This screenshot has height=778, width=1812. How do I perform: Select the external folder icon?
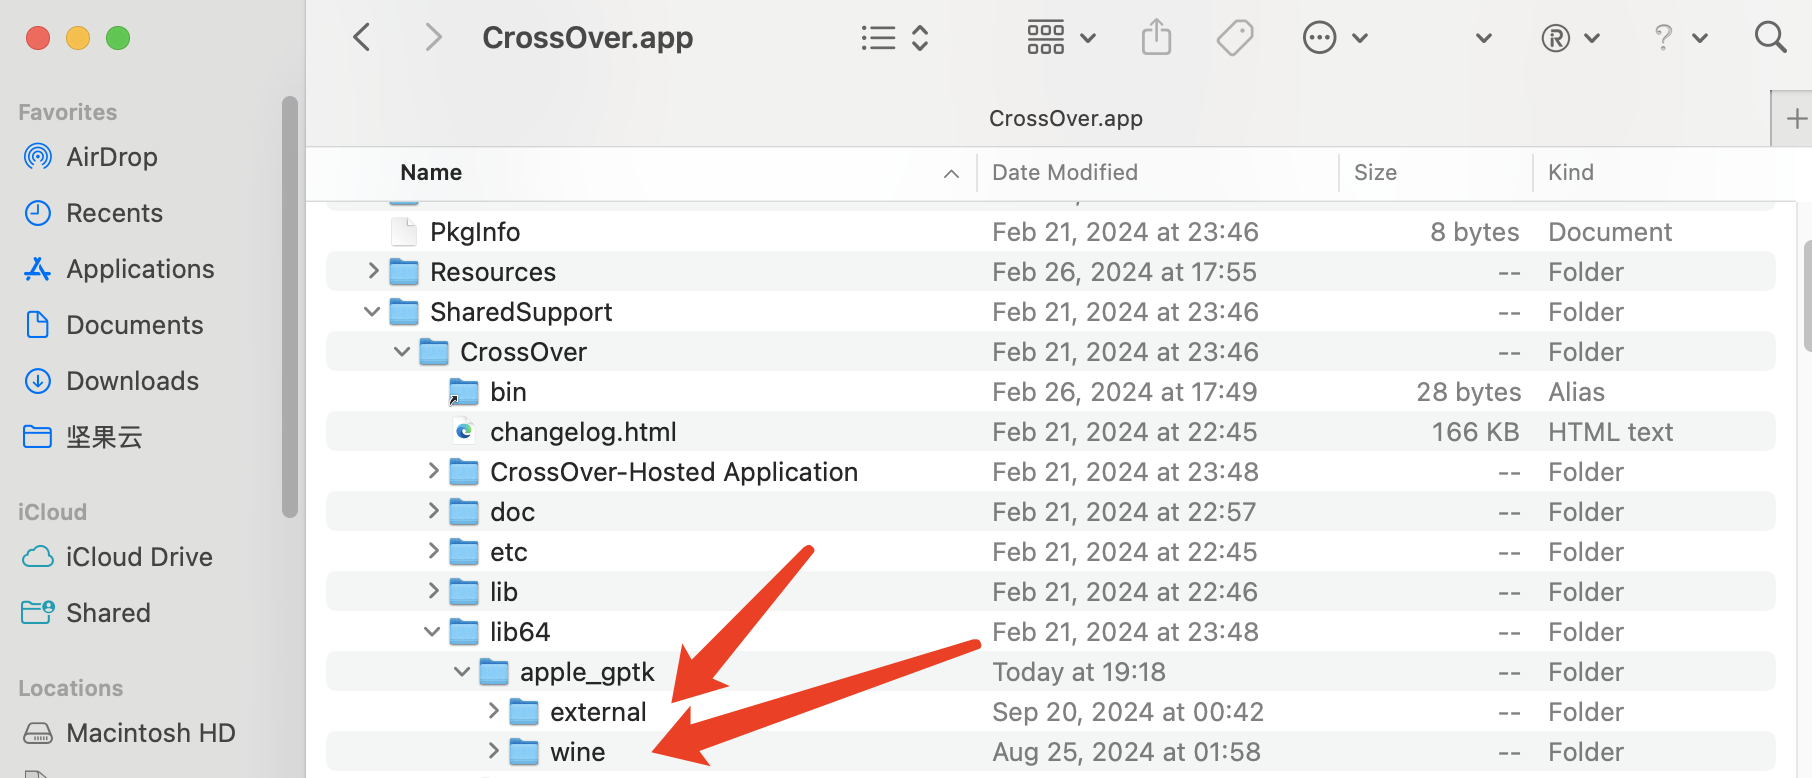tap(524, 712)
